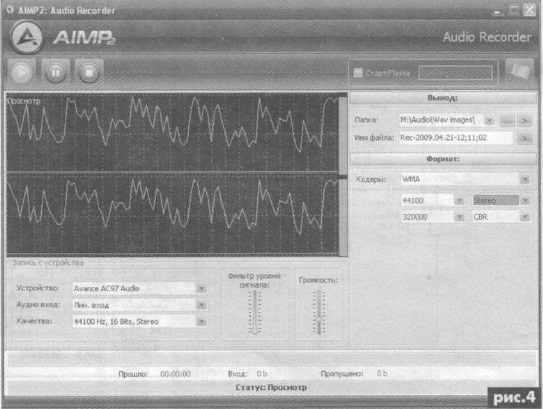
Task: Start recording with the record button
Action: click(22, 73)
